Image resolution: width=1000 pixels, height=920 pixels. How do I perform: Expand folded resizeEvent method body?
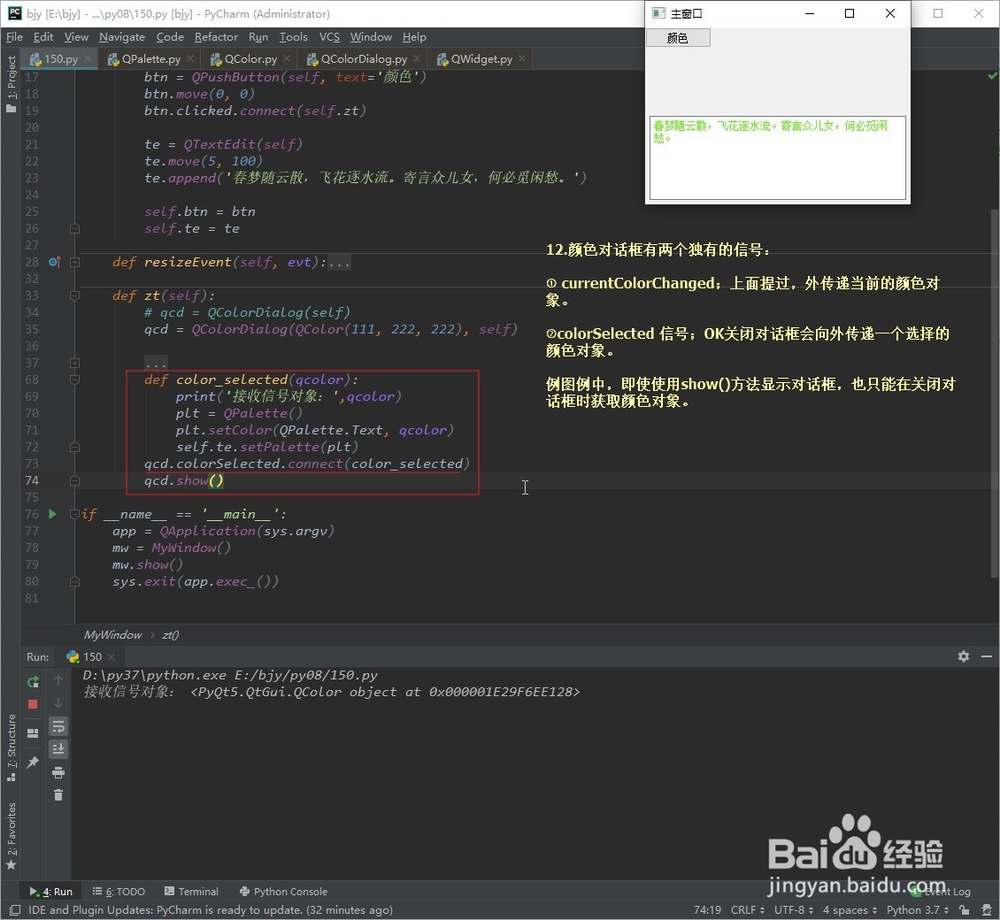75,262
